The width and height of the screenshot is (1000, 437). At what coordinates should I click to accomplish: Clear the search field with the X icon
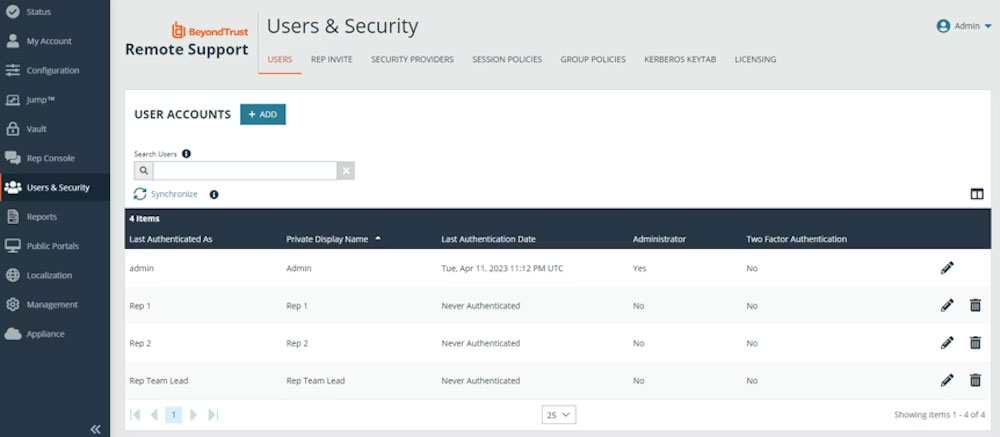346,171
